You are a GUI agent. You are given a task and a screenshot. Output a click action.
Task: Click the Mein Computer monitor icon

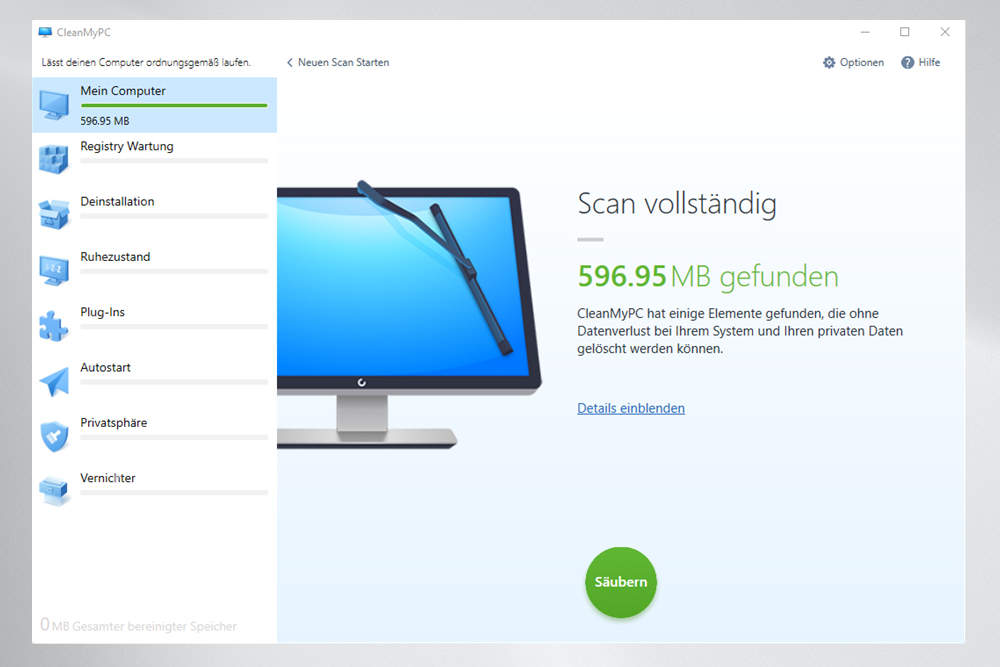click(x=54, y=105)
